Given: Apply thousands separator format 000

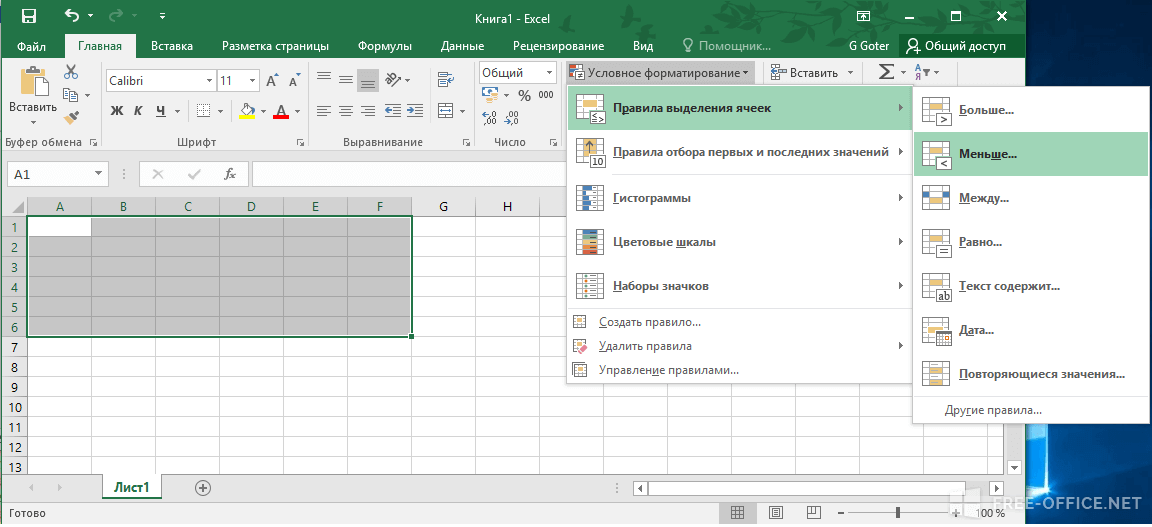Looking at the screenshot, I should coord(546,96).
